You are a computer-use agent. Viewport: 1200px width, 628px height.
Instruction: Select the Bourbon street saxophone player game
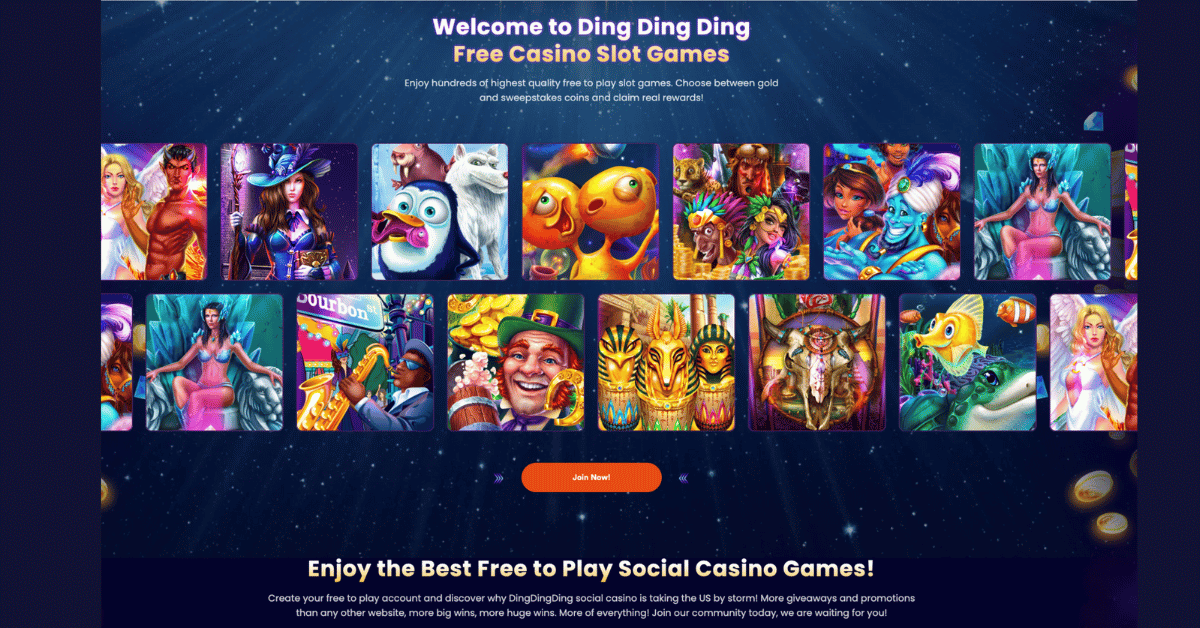[365, 362]
